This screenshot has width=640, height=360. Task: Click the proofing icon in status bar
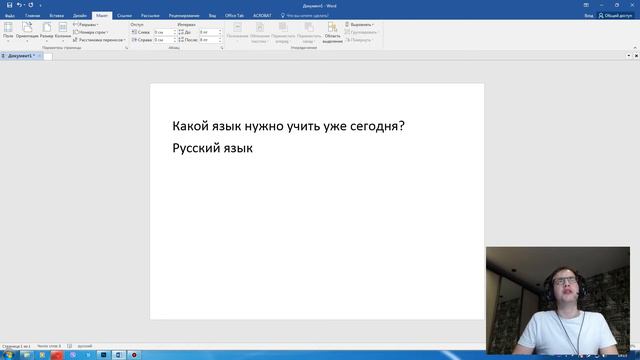(x=69, y=346)
